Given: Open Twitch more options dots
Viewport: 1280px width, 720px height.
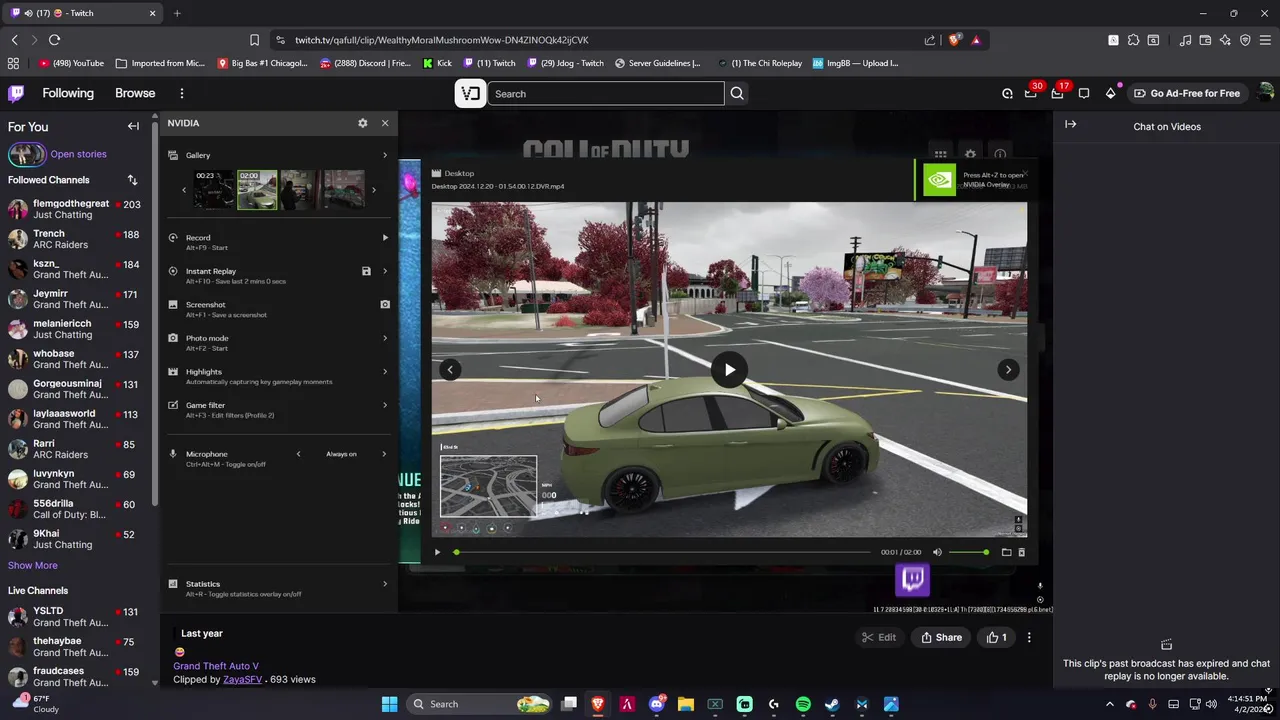Looking at the screenshot, I should click(x=182, y=93).
